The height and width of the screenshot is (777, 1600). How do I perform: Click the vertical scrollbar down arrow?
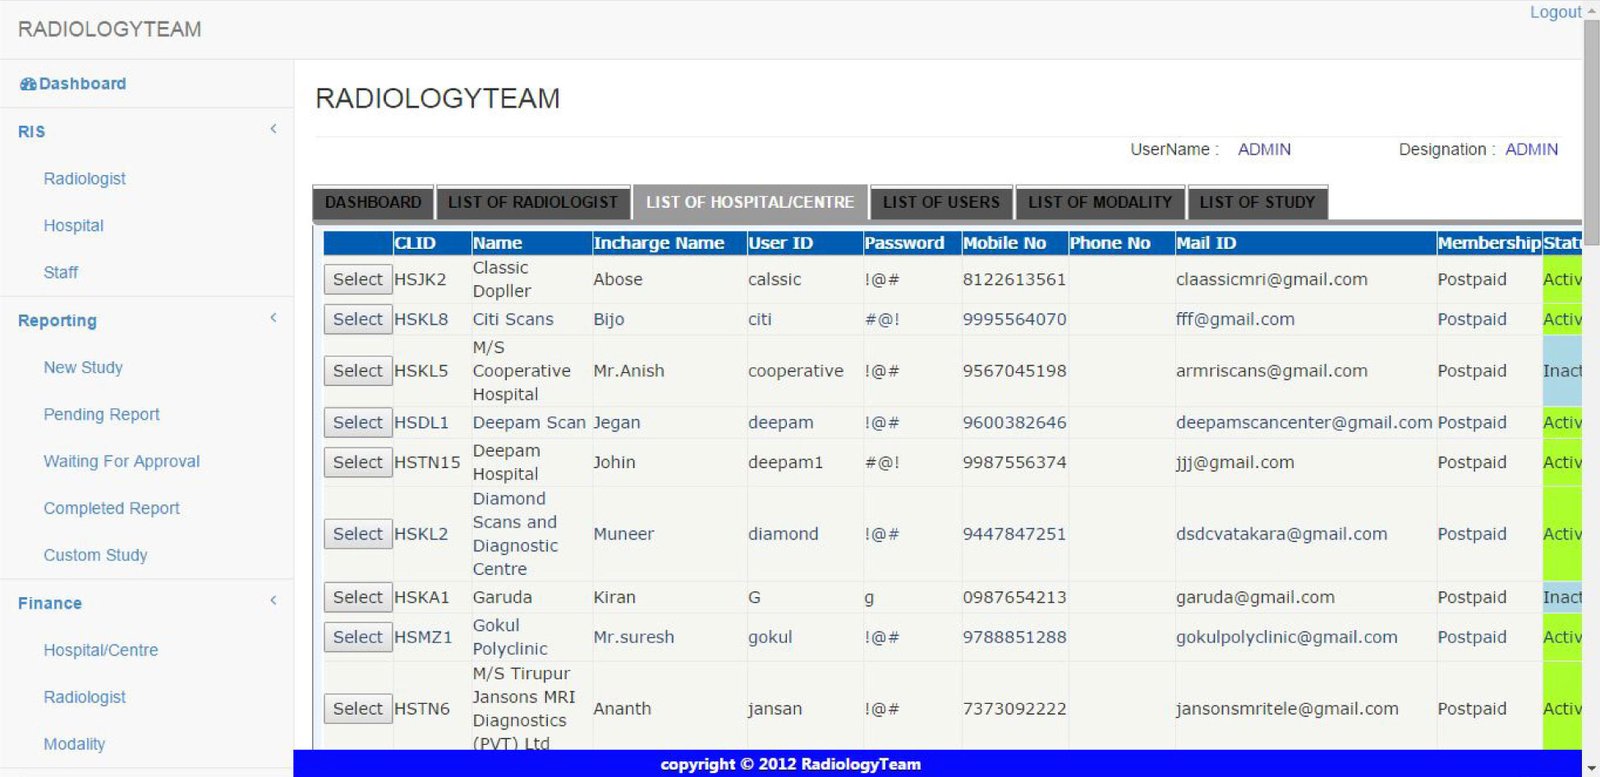[x=1591, y=768]
